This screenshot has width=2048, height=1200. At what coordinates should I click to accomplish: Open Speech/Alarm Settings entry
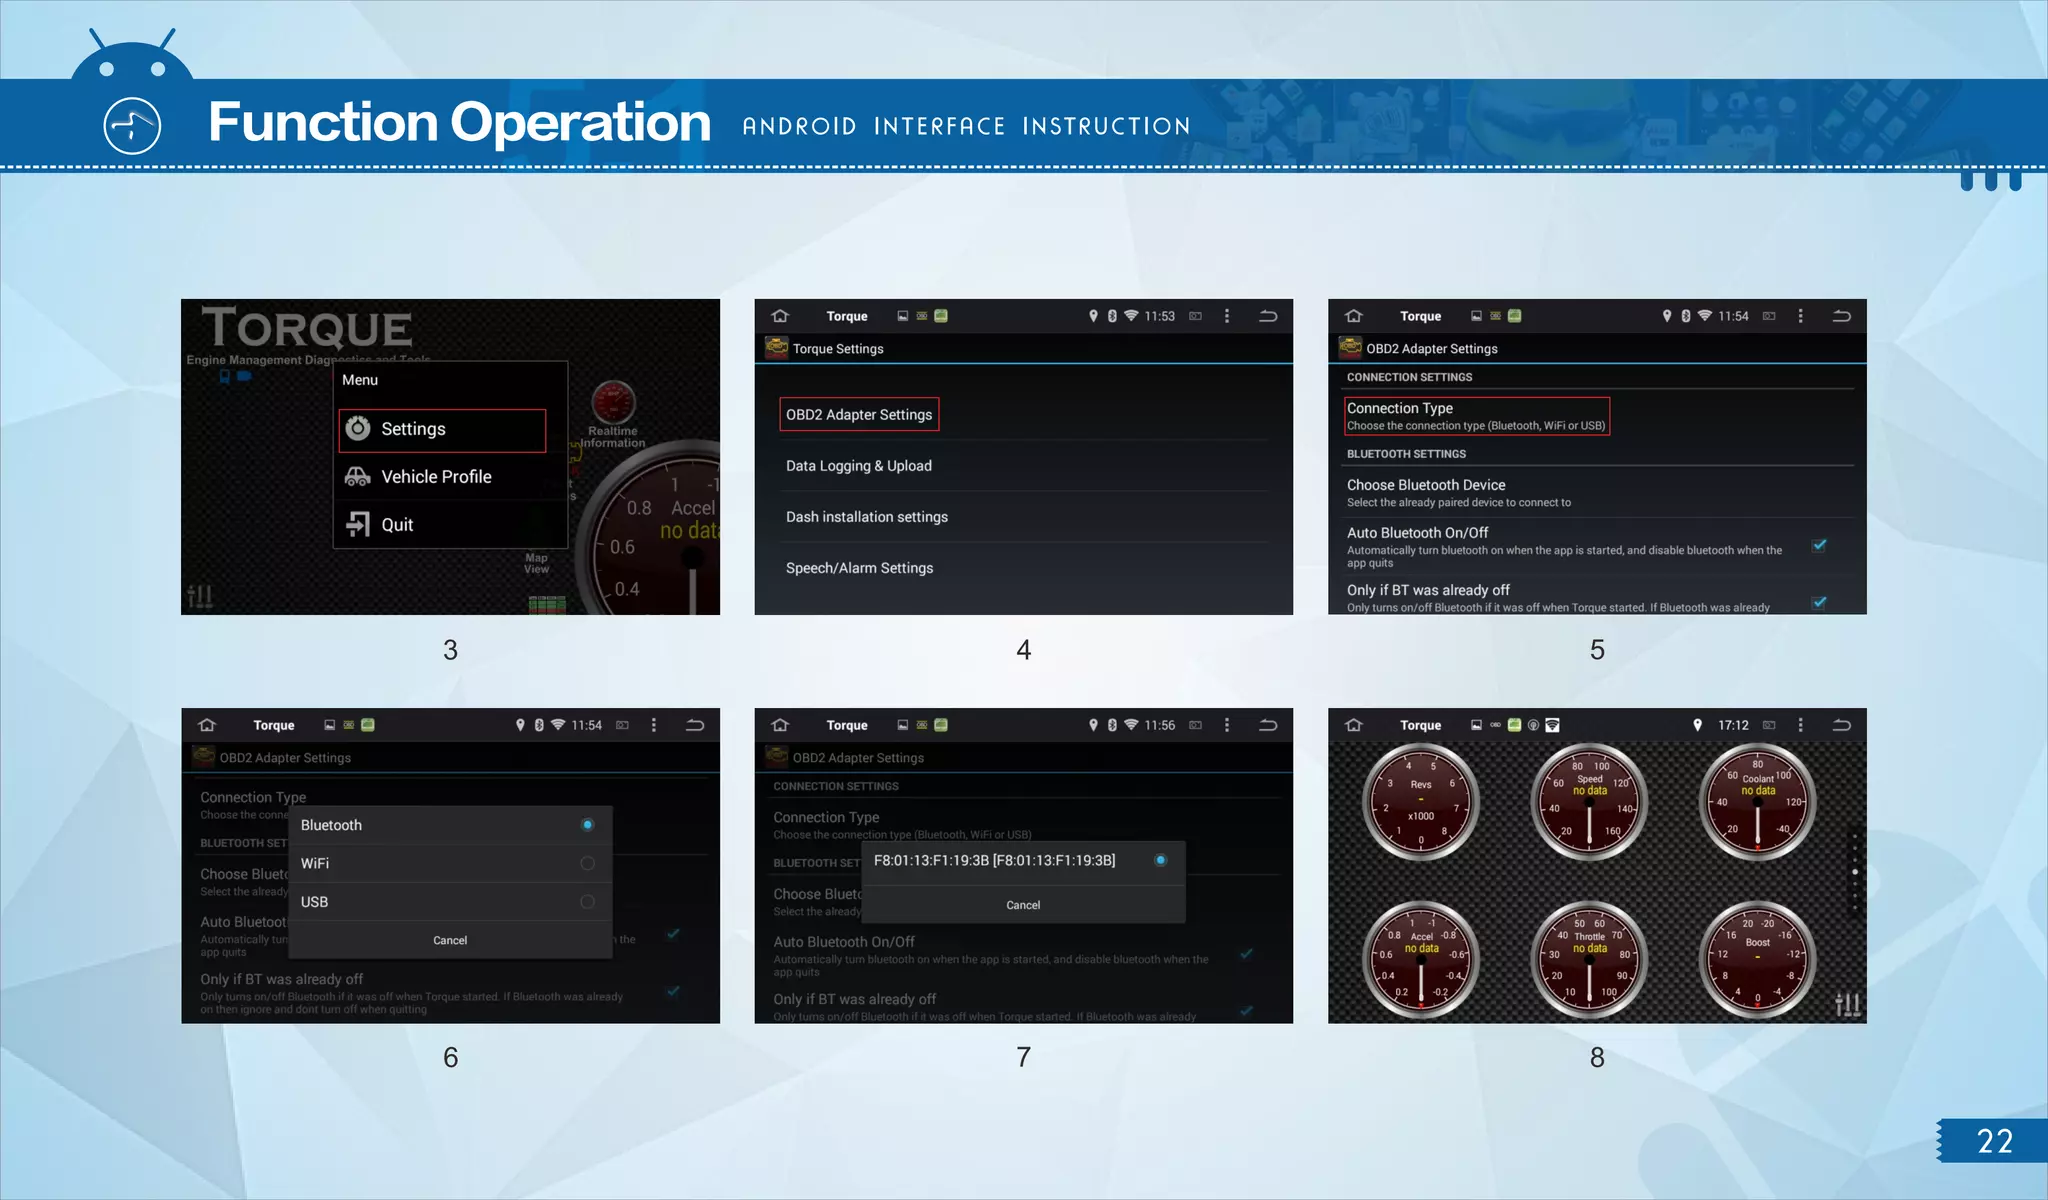[1023, 568]
